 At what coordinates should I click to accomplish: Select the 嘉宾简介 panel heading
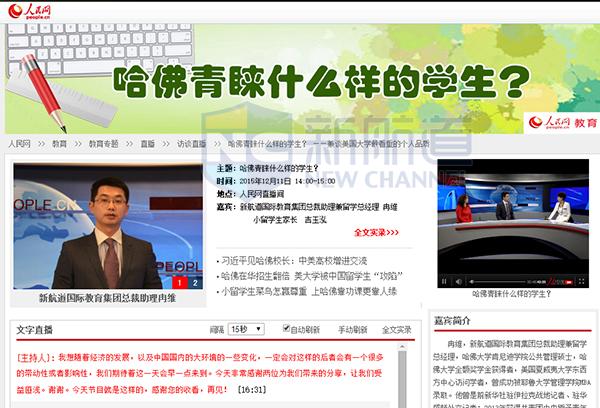point(452,321)
